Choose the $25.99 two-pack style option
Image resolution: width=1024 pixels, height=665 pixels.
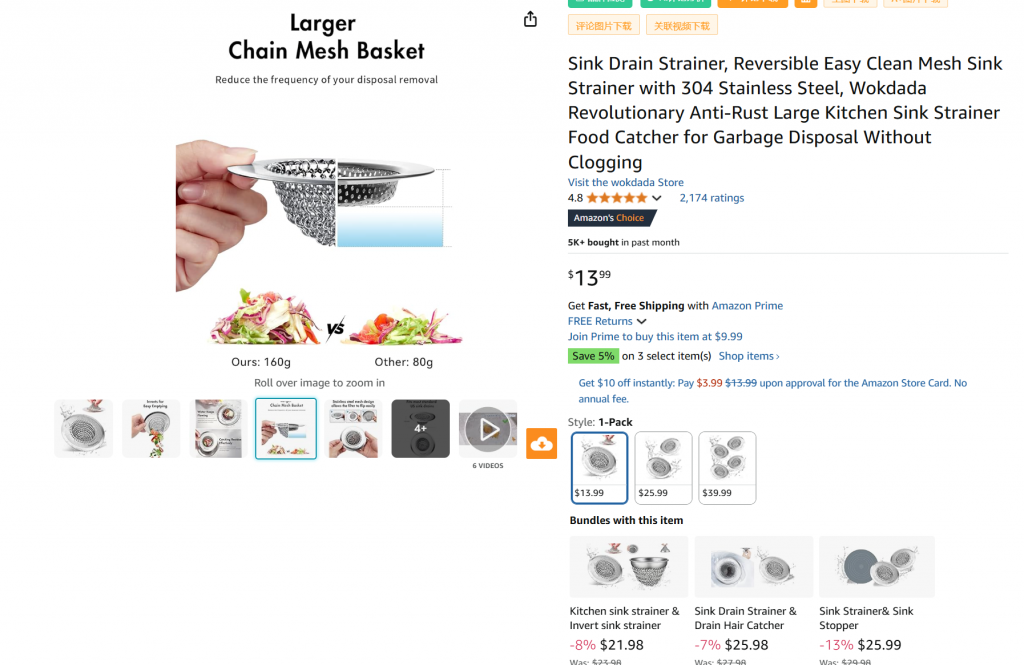tap(663, 467)
